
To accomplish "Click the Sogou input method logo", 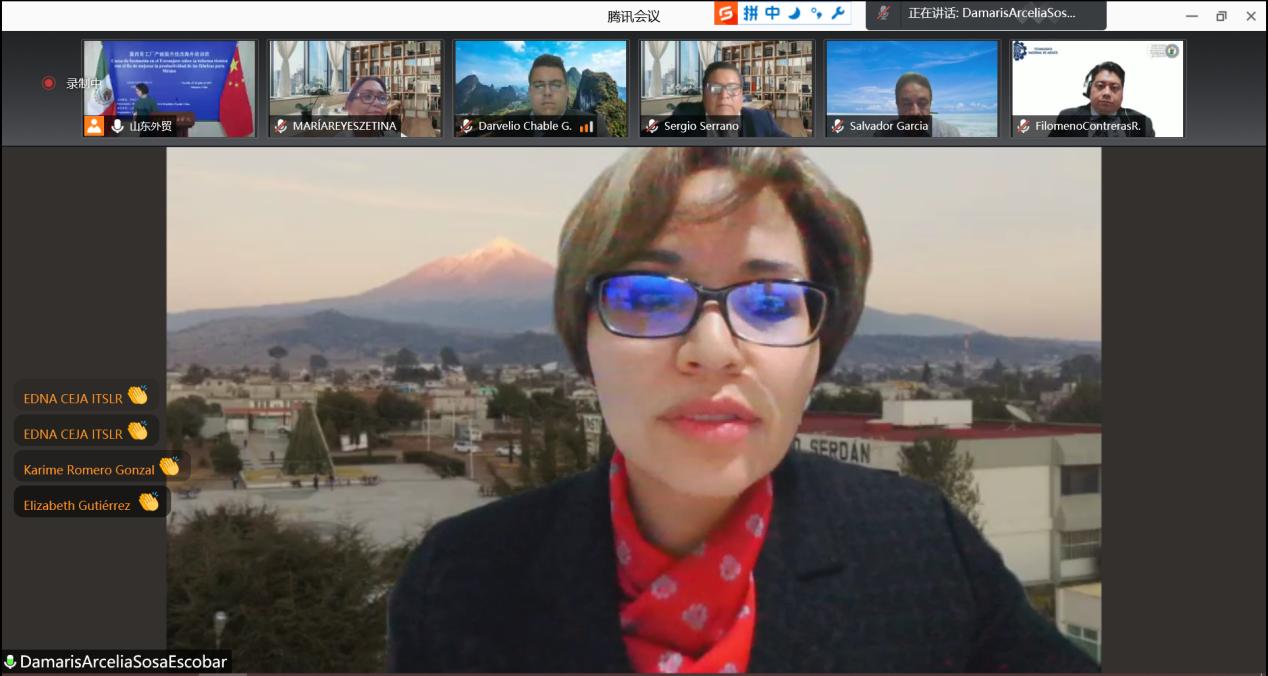I will (725, 13).
